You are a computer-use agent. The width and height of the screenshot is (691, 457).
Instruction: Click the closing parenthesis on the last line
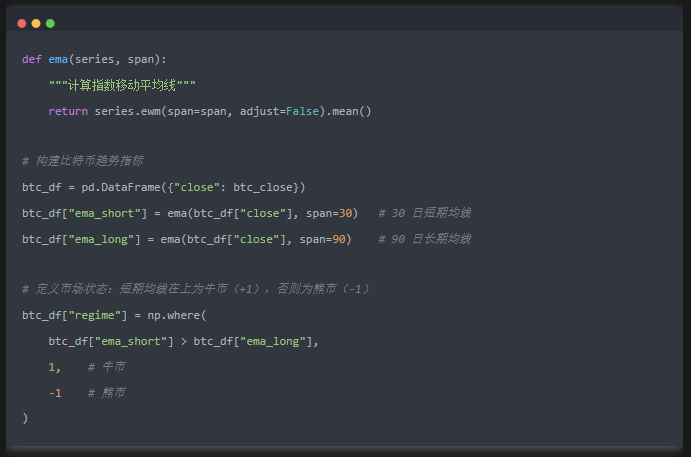25,418
